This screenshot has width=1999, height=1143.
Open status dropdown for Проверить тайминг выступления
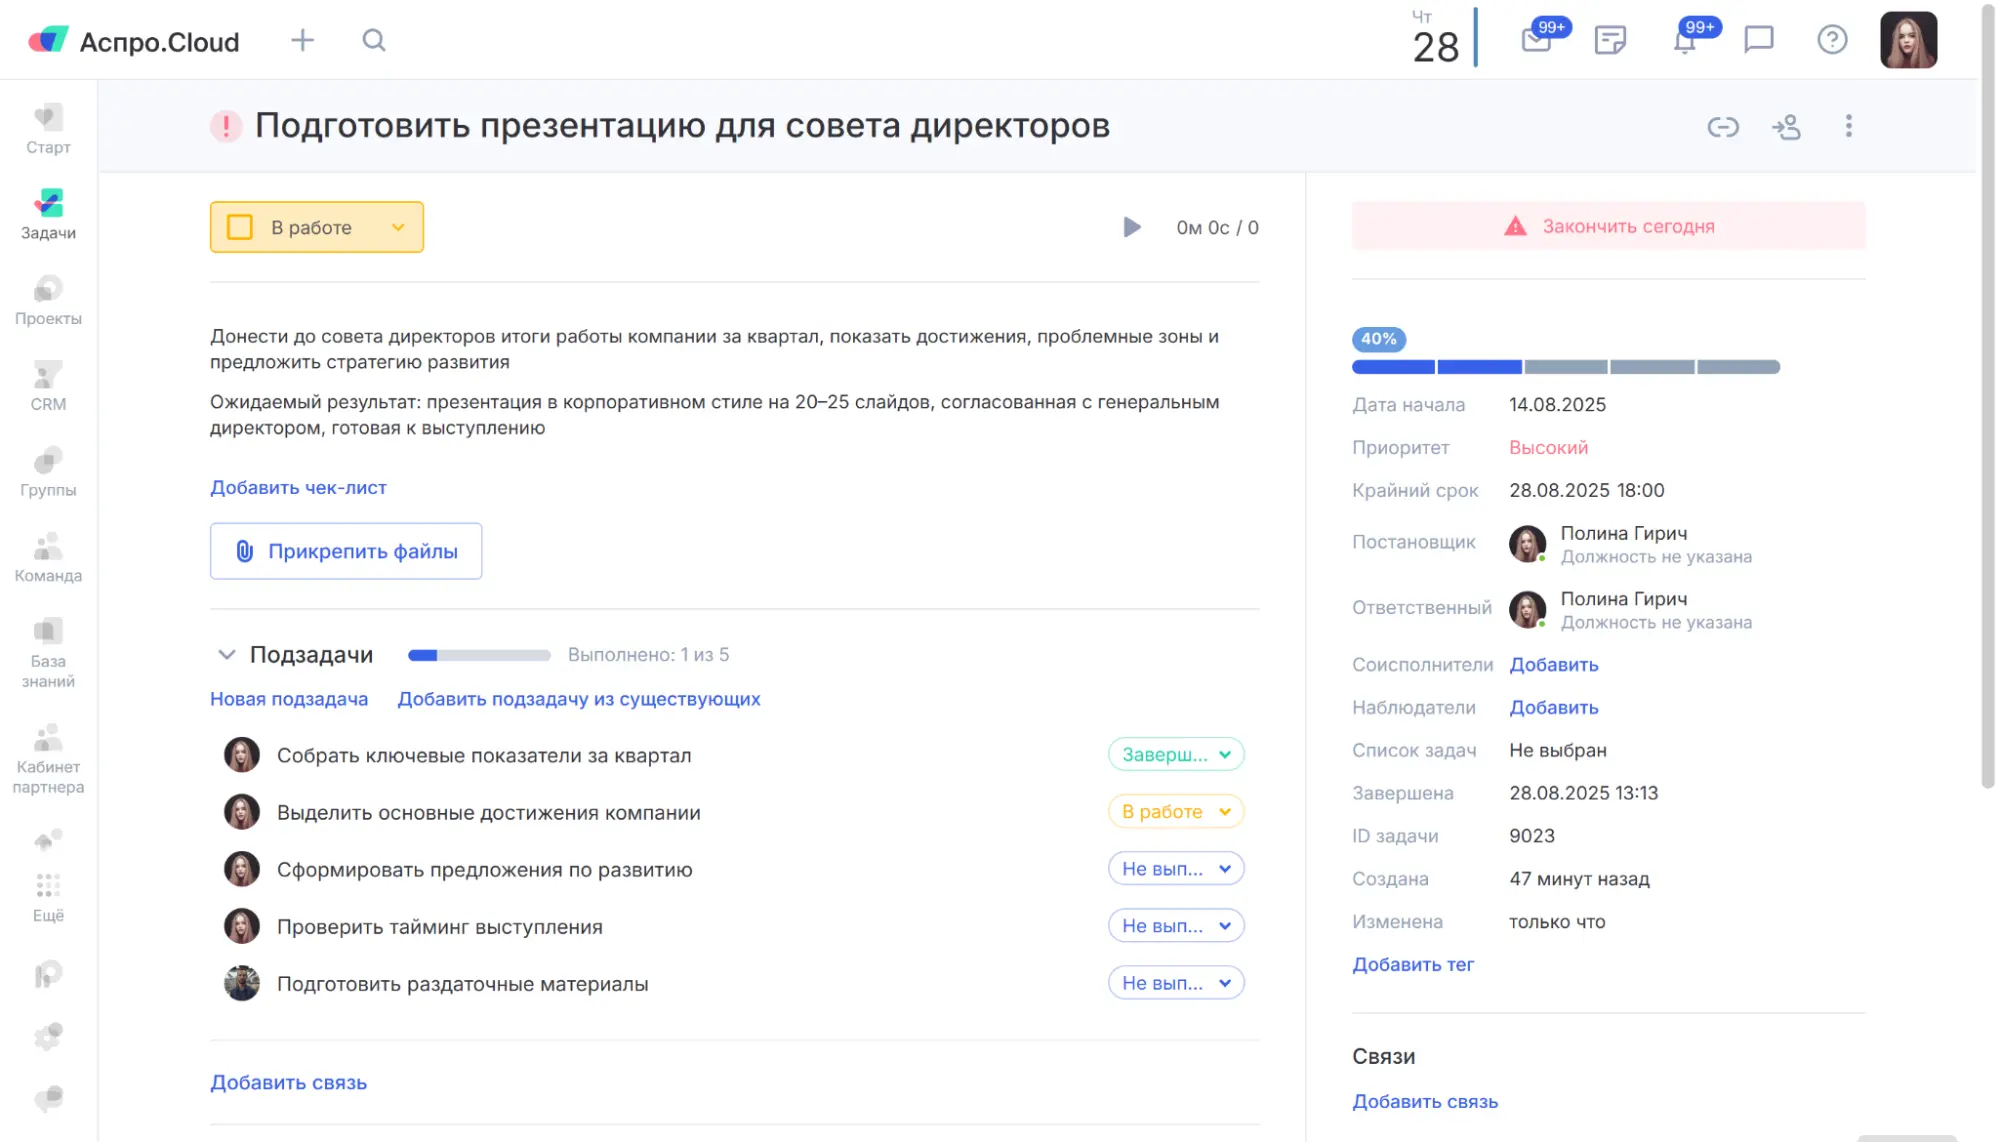(1175, 926)
